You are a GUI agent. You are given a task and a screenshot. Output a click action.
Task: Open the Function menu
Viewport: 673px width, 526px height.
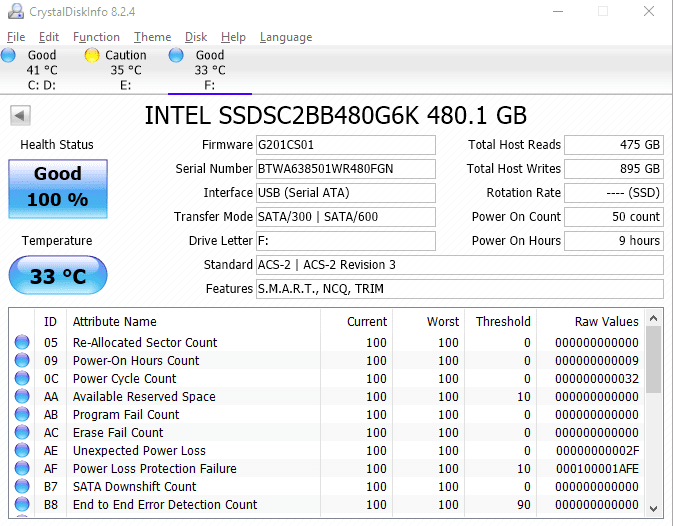(96, 37)
